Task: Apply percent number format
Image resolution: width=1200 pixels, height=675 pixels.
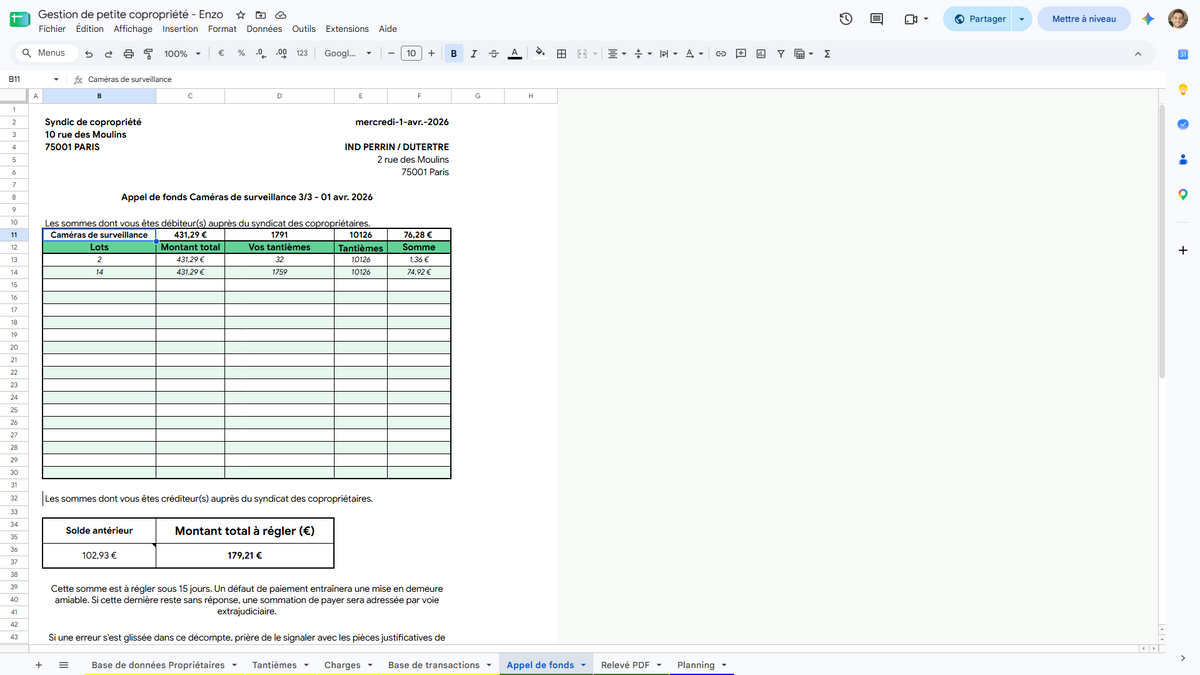Action: [x=241, y=54]
